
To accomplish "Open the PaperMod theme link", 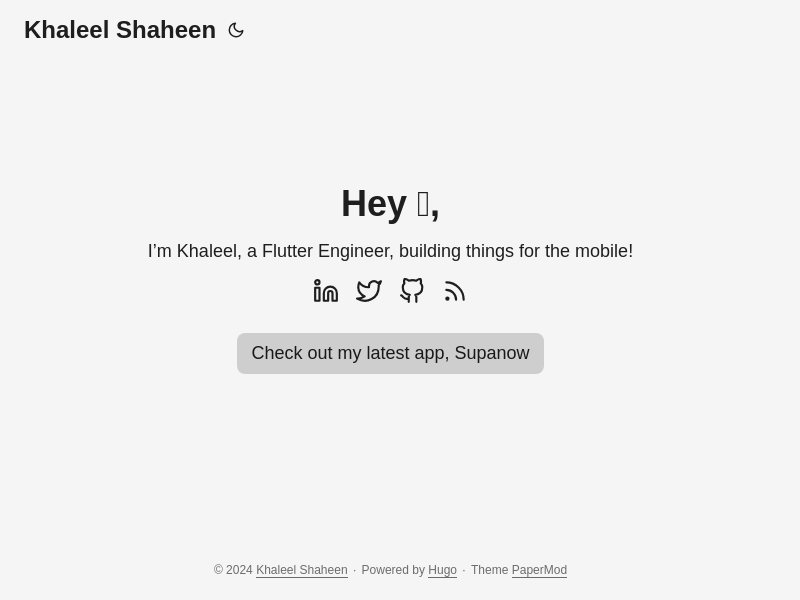I will pos(539,570).
